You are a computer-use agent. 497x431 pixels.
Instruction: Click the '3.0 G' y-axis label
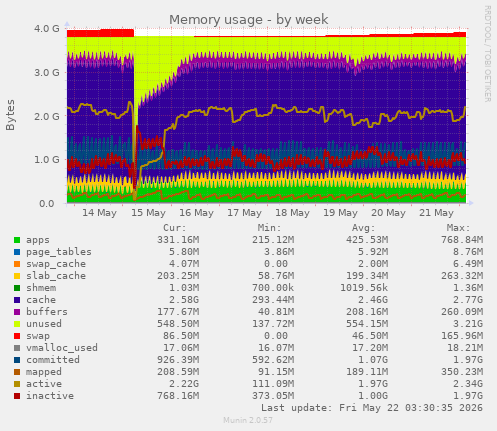[x=47, y=72]
